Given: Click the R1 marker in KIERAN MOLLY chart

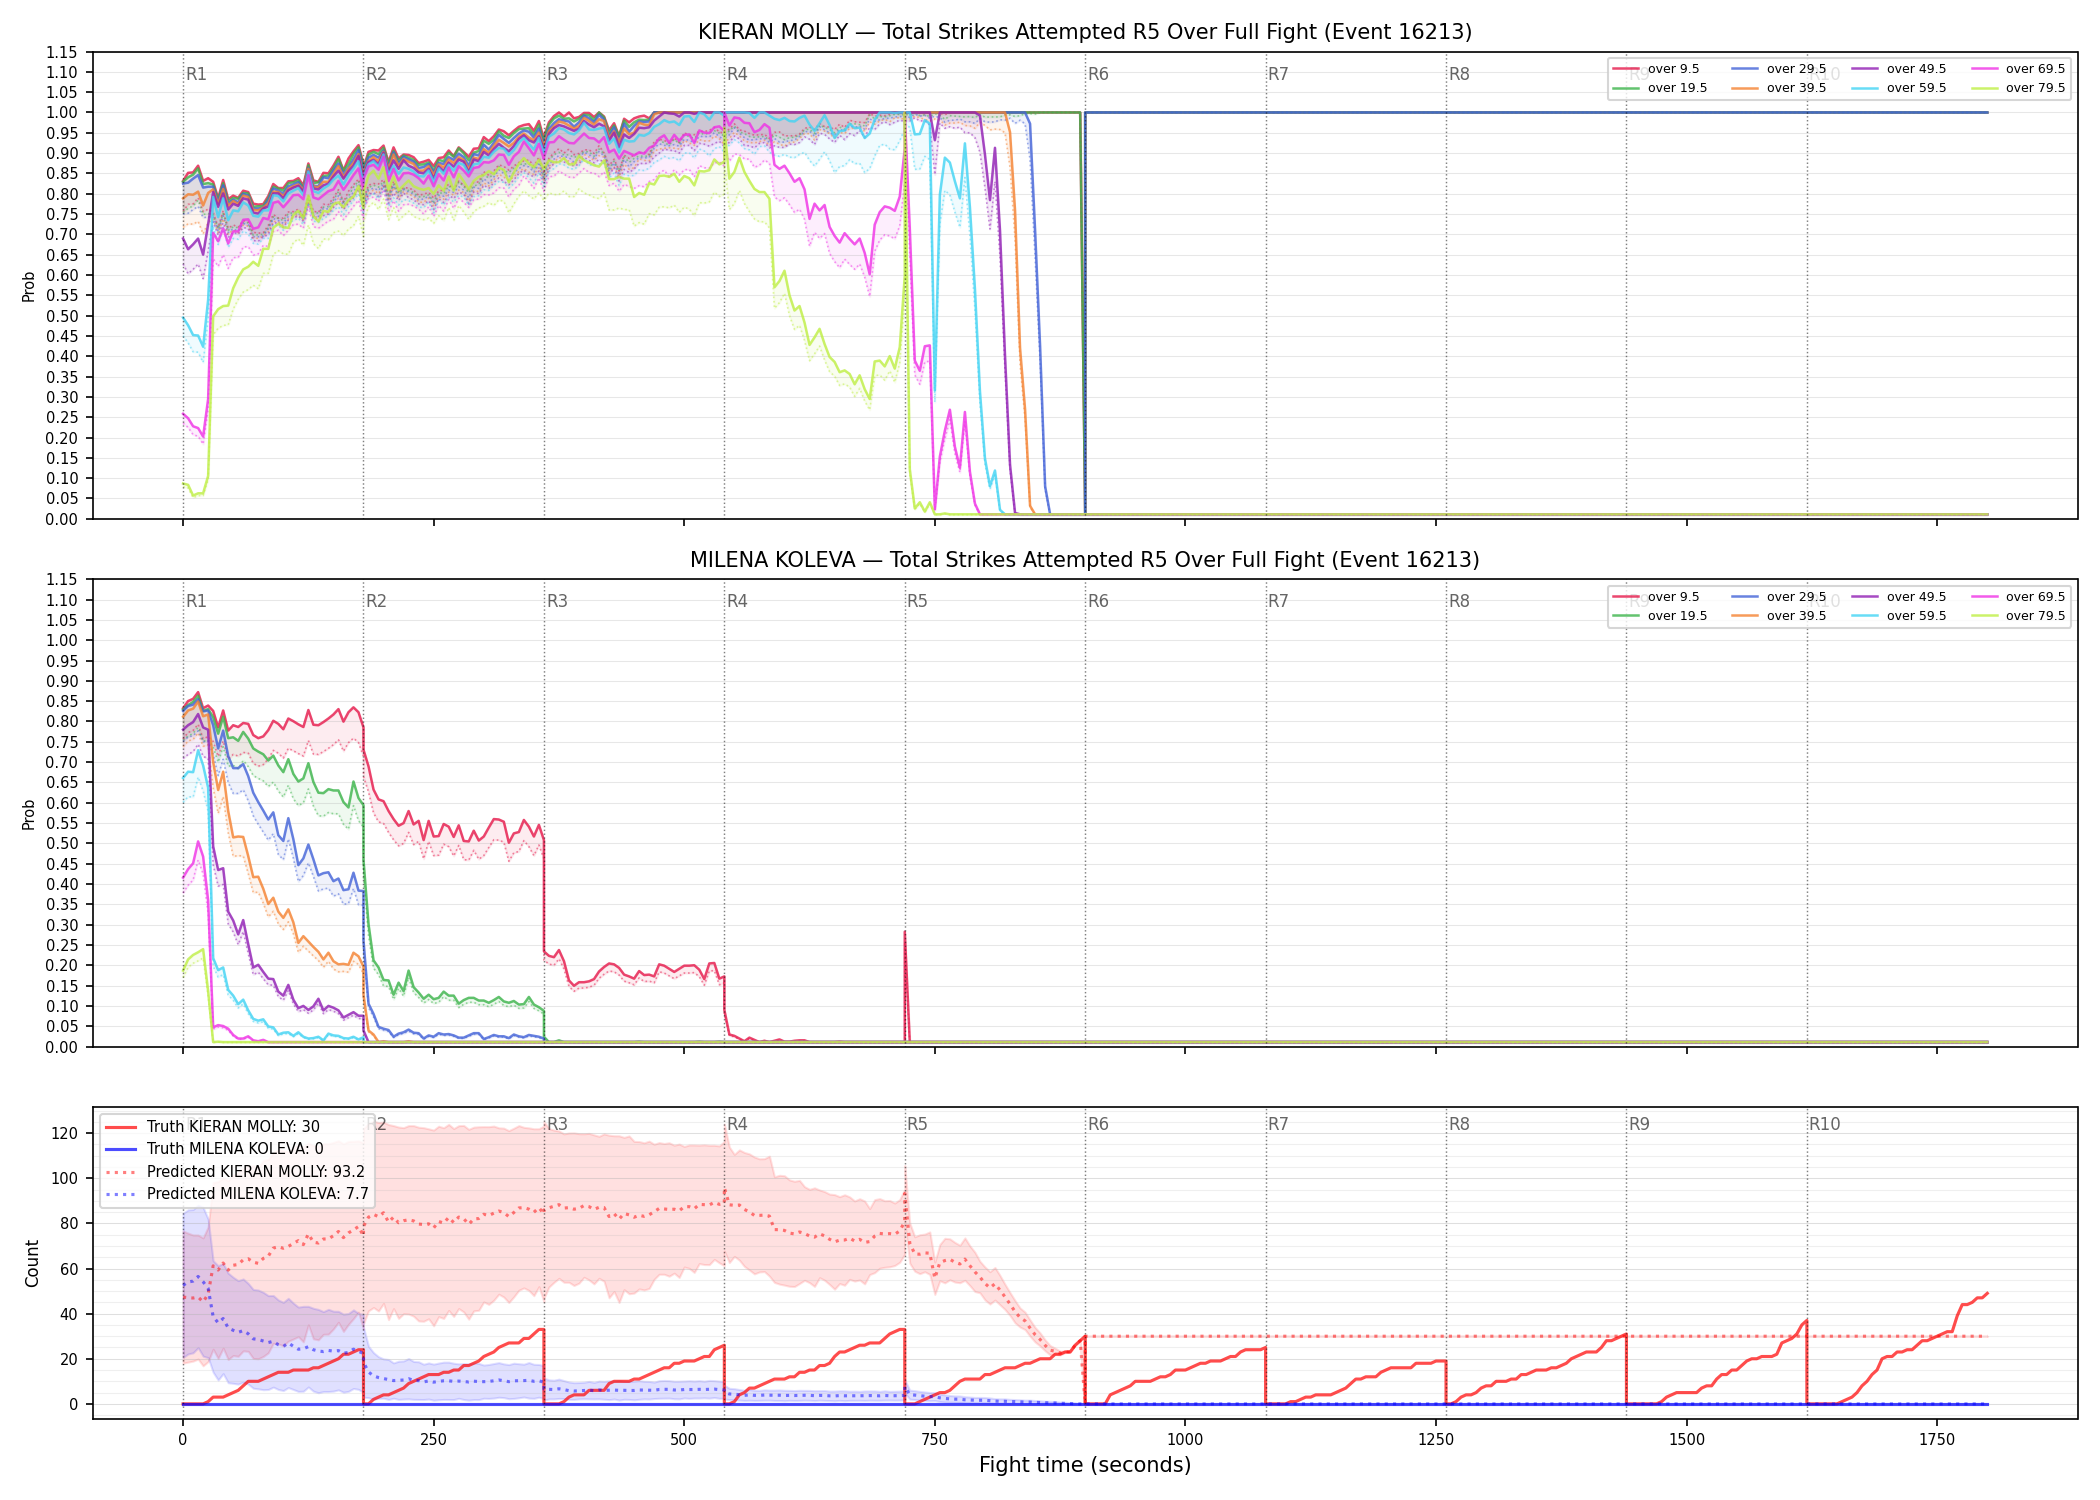Looking at the screenshot, I should point(196,74).
